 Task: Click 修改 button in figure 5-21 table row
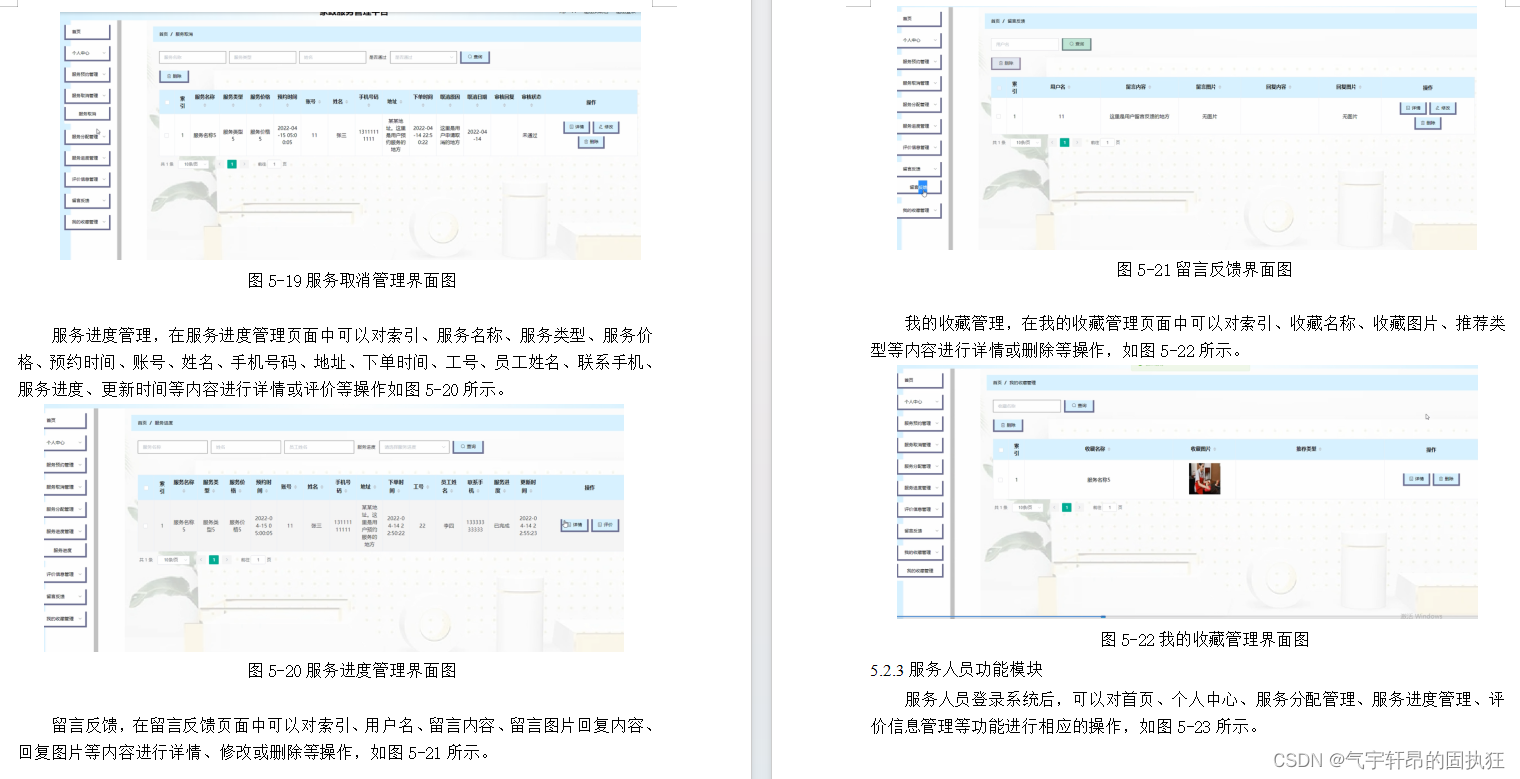1443,107
